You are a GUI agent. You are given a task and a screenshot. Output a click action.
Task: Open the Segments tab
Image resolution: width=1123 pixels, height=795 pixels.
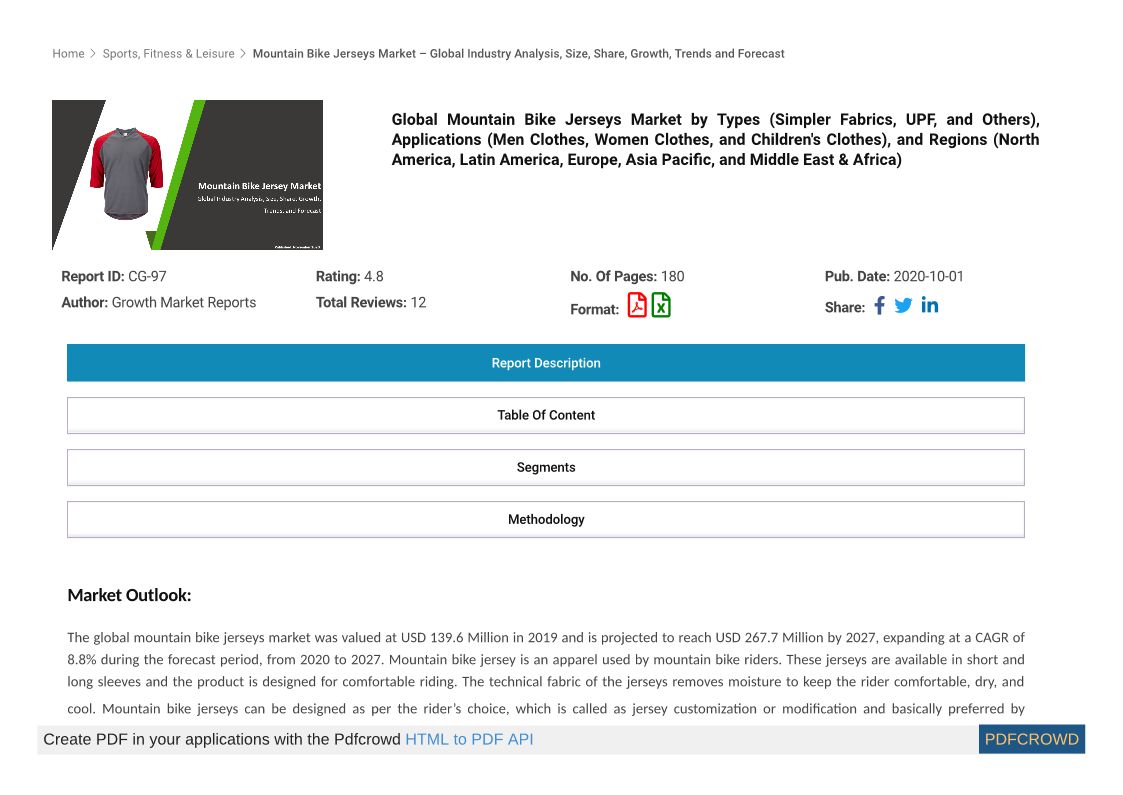click(545, 467)
